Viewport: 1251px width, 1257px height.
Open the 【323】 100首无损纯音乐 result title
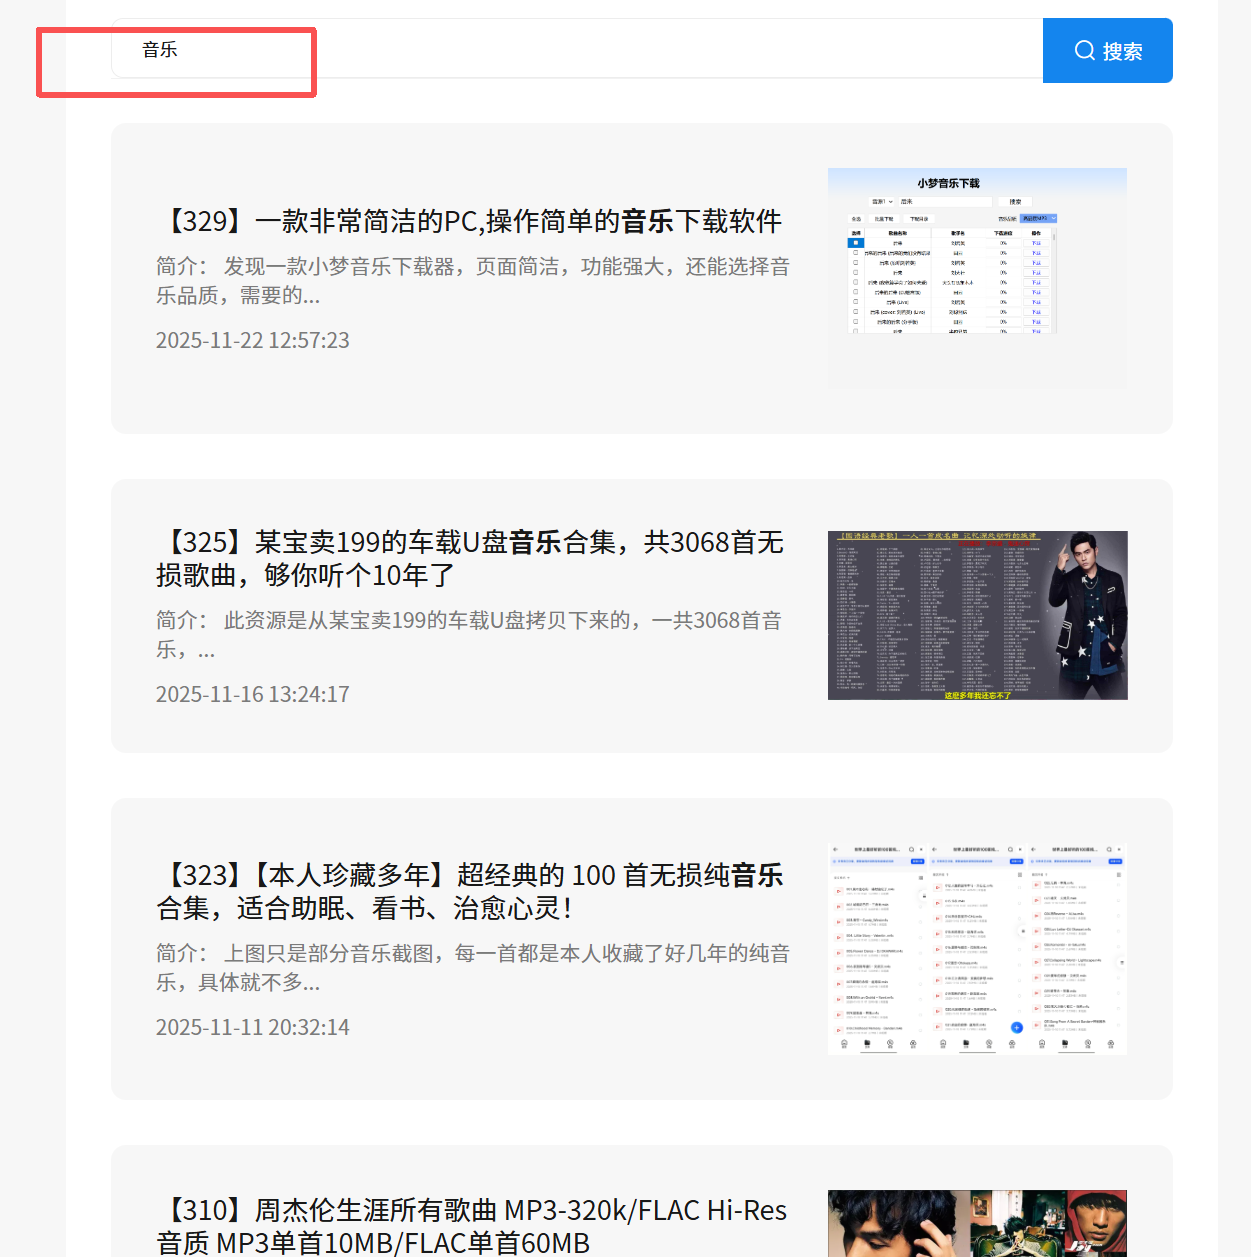tap(469, 891)
